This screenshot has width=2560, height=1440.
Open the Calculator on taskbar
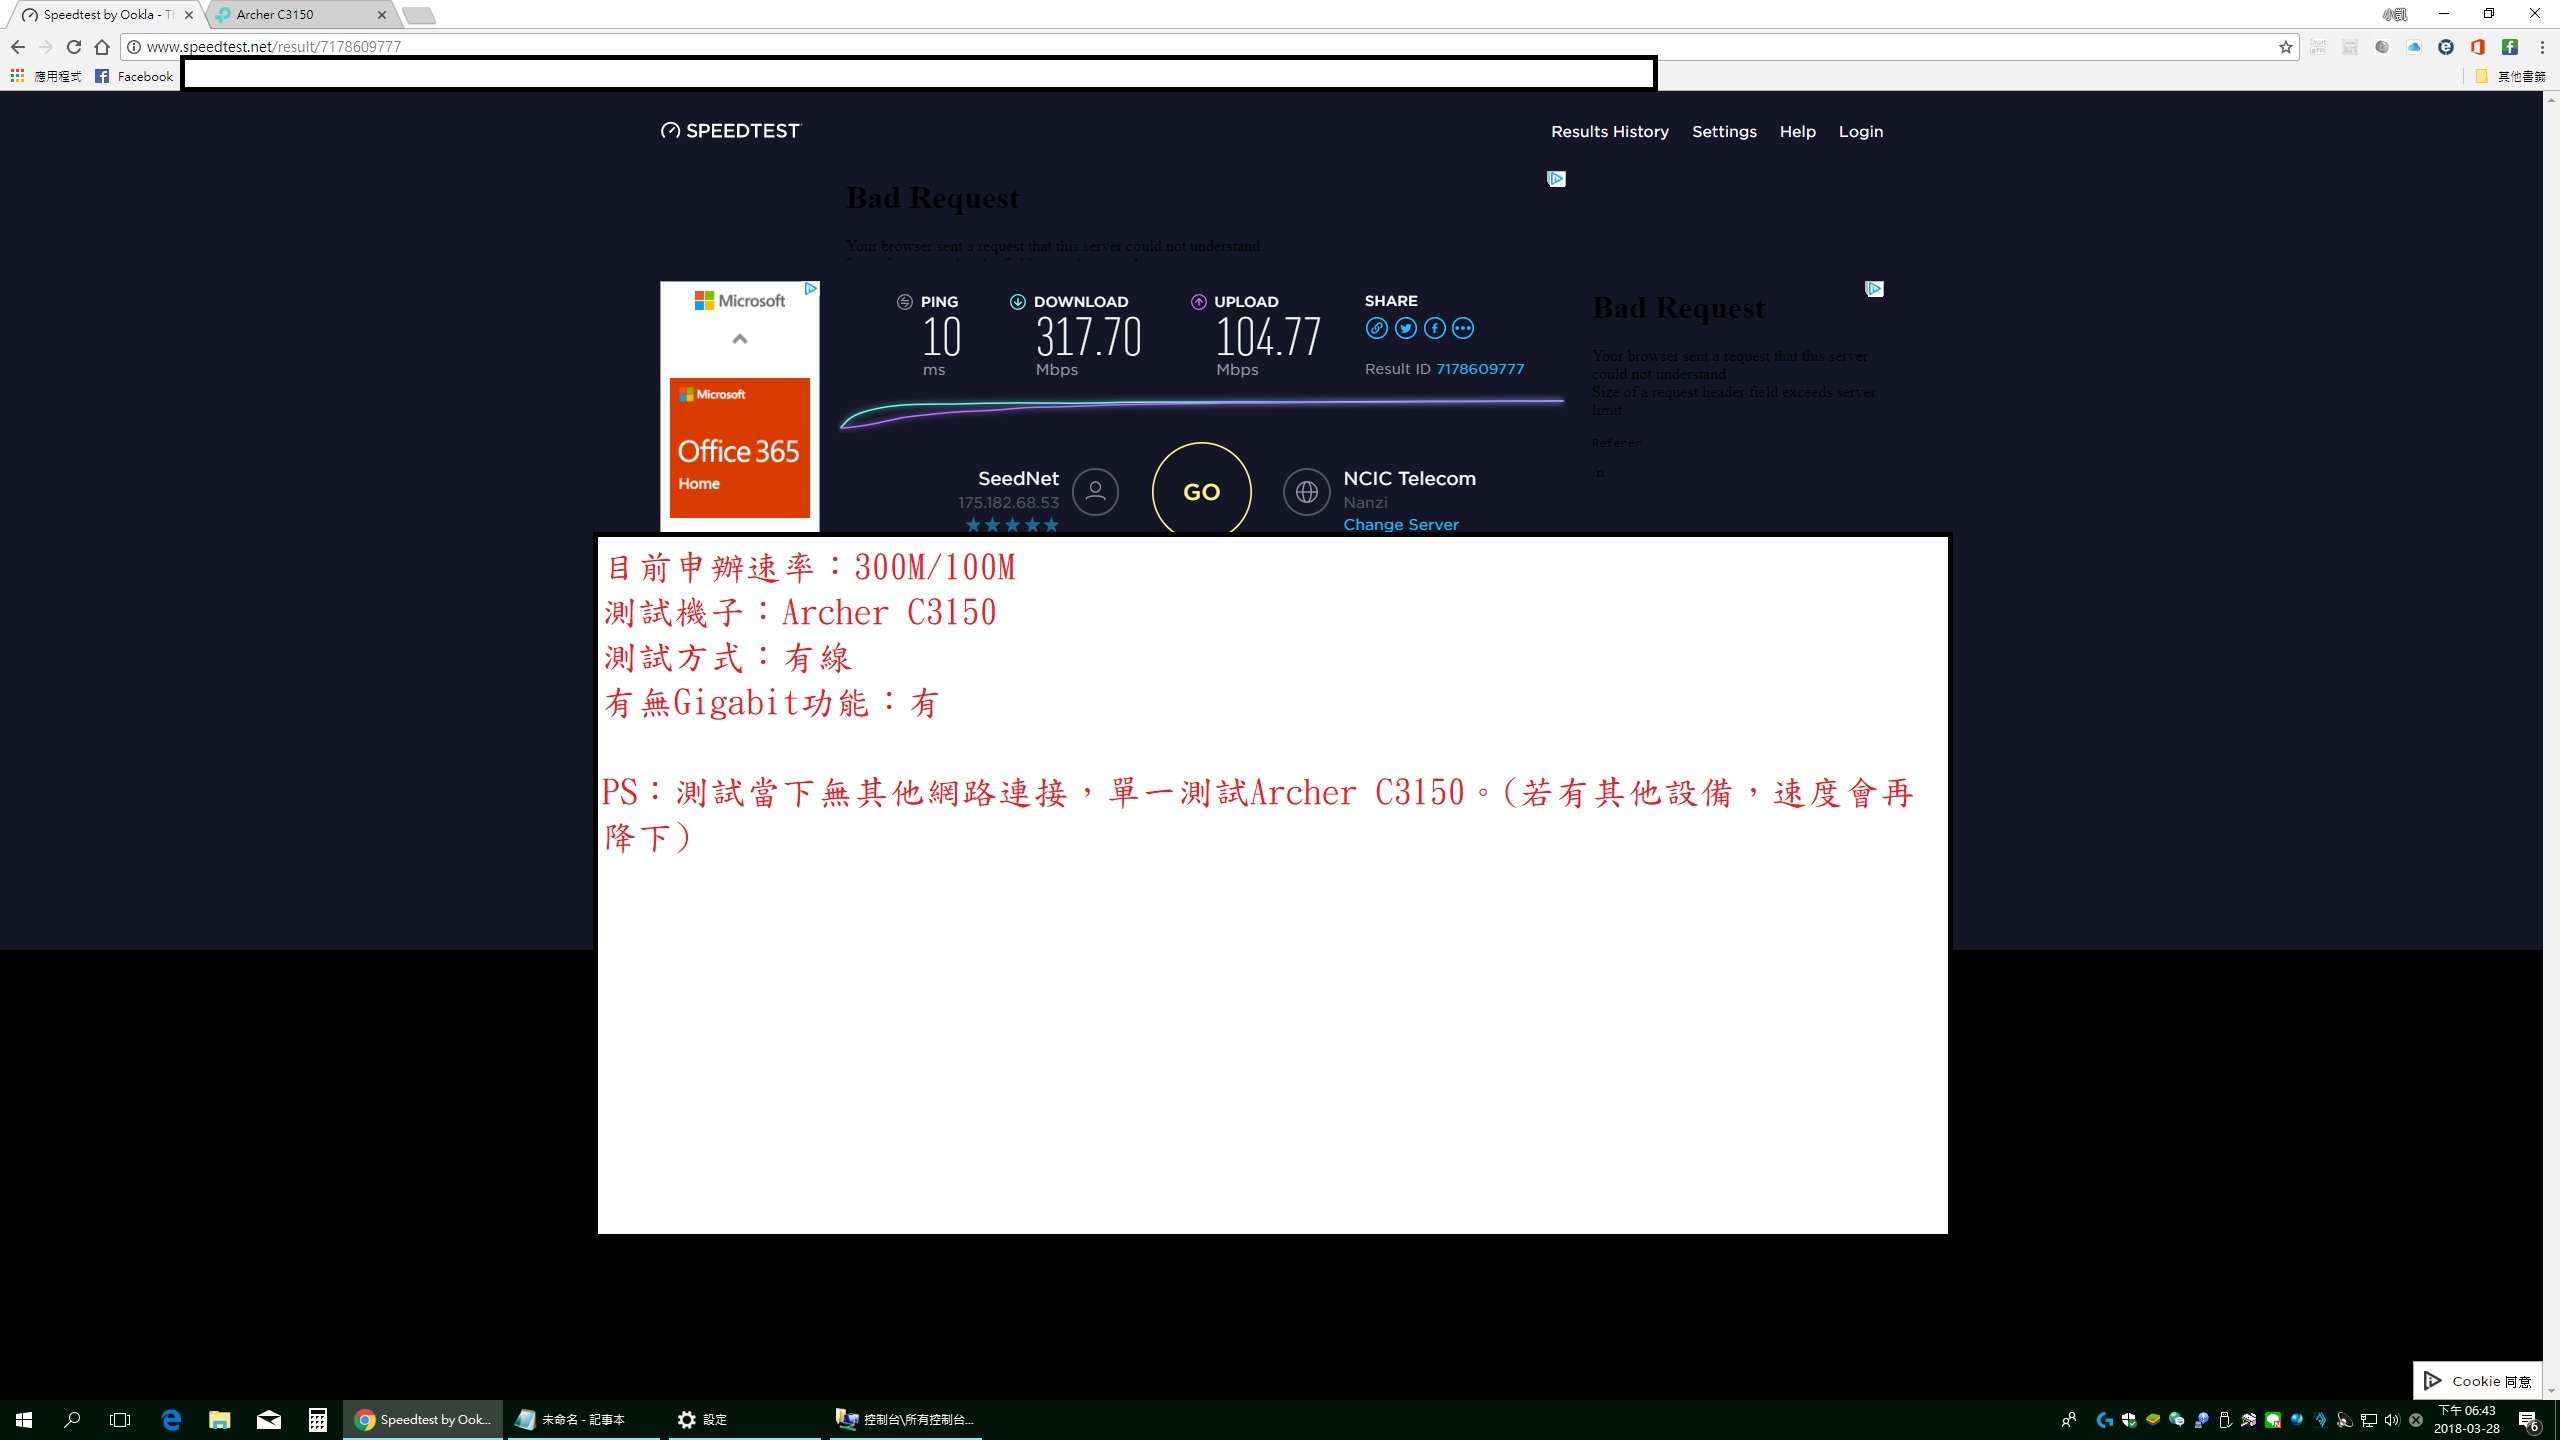318,1420
